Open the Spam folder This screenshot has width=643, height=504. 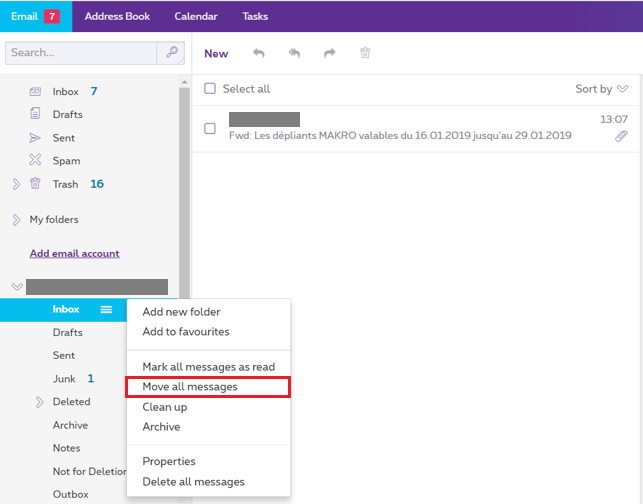tap(66, 161)
